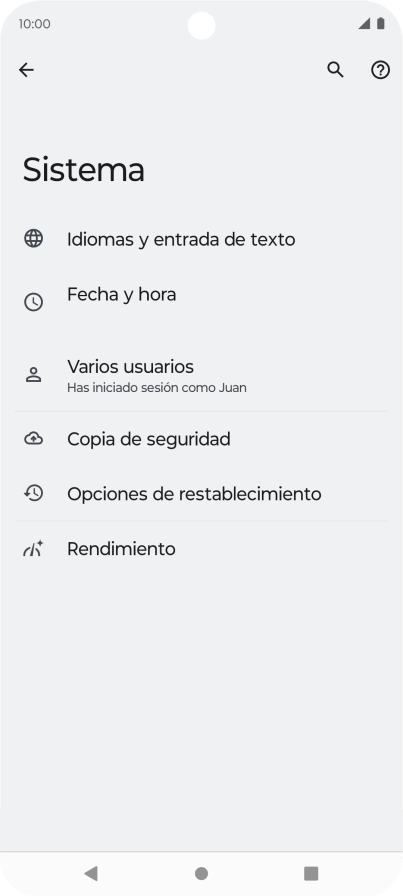The image size is (403, 896).
Task: Tap 'Has iniciado sesión como Juan' subtitle
Action: click(x=157, y=388)
